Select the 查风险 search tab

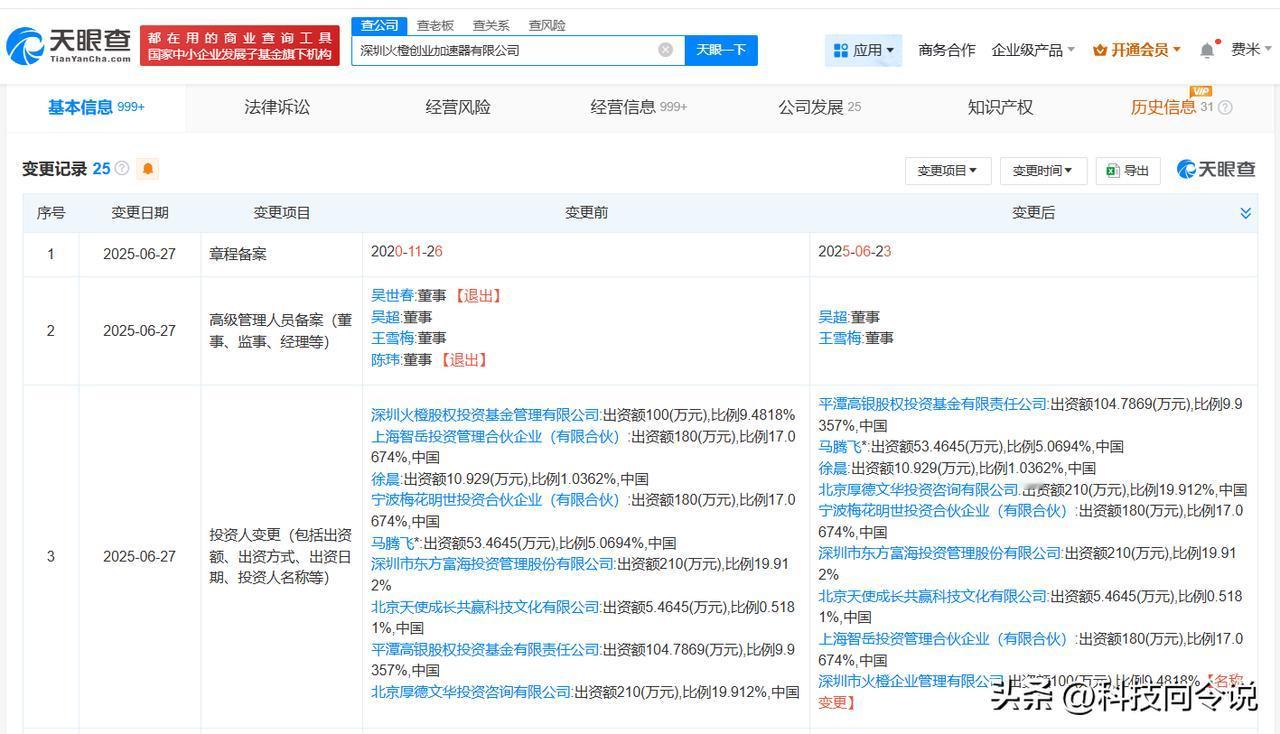[547, 25]
